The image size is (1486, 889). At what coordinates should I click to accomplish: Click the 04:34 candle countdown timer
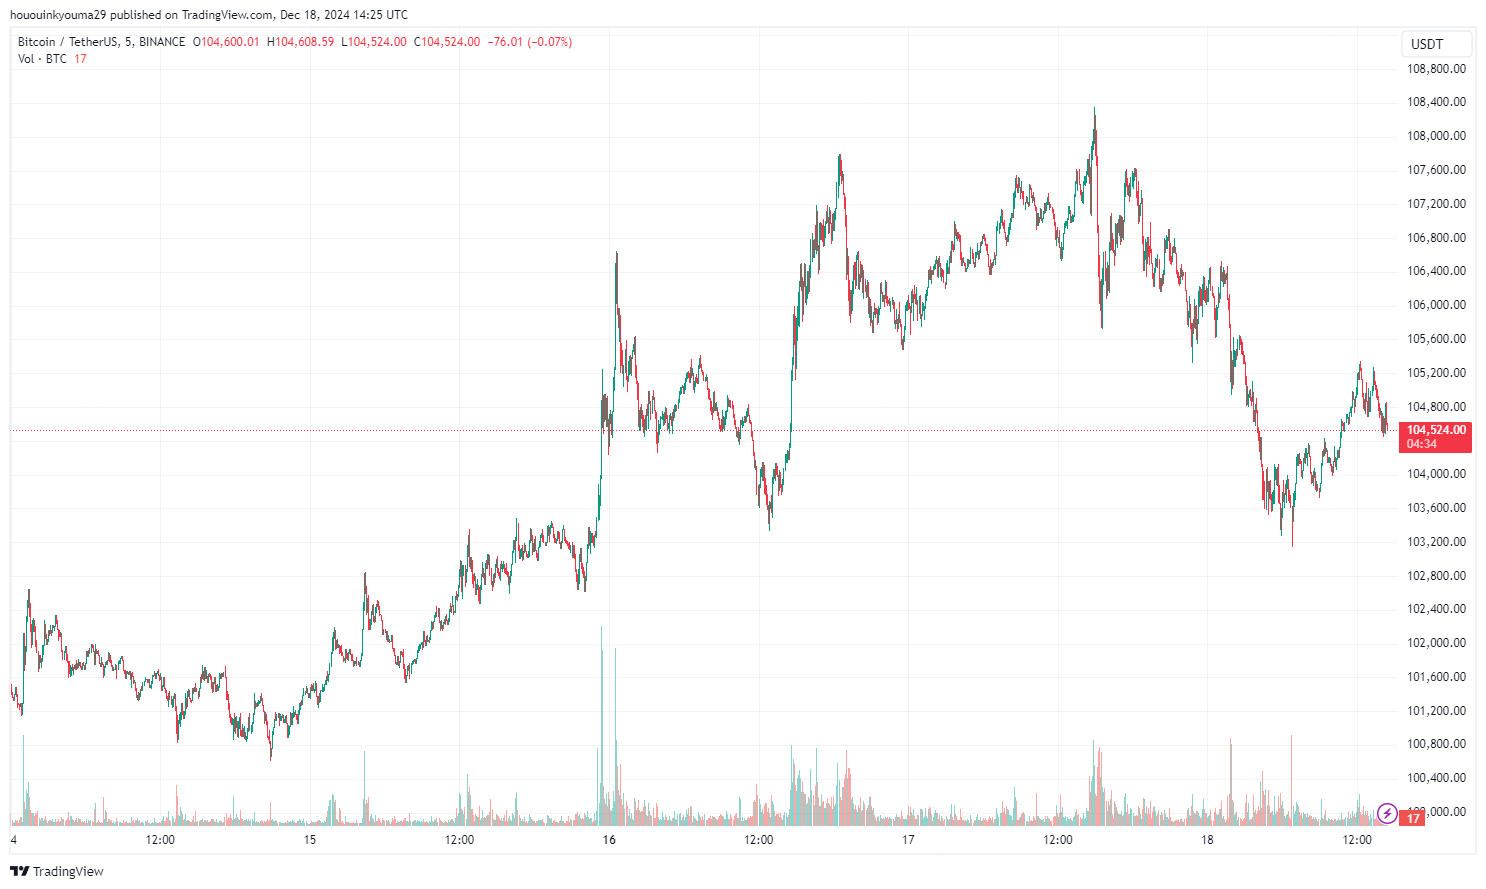coord(1422,444)
